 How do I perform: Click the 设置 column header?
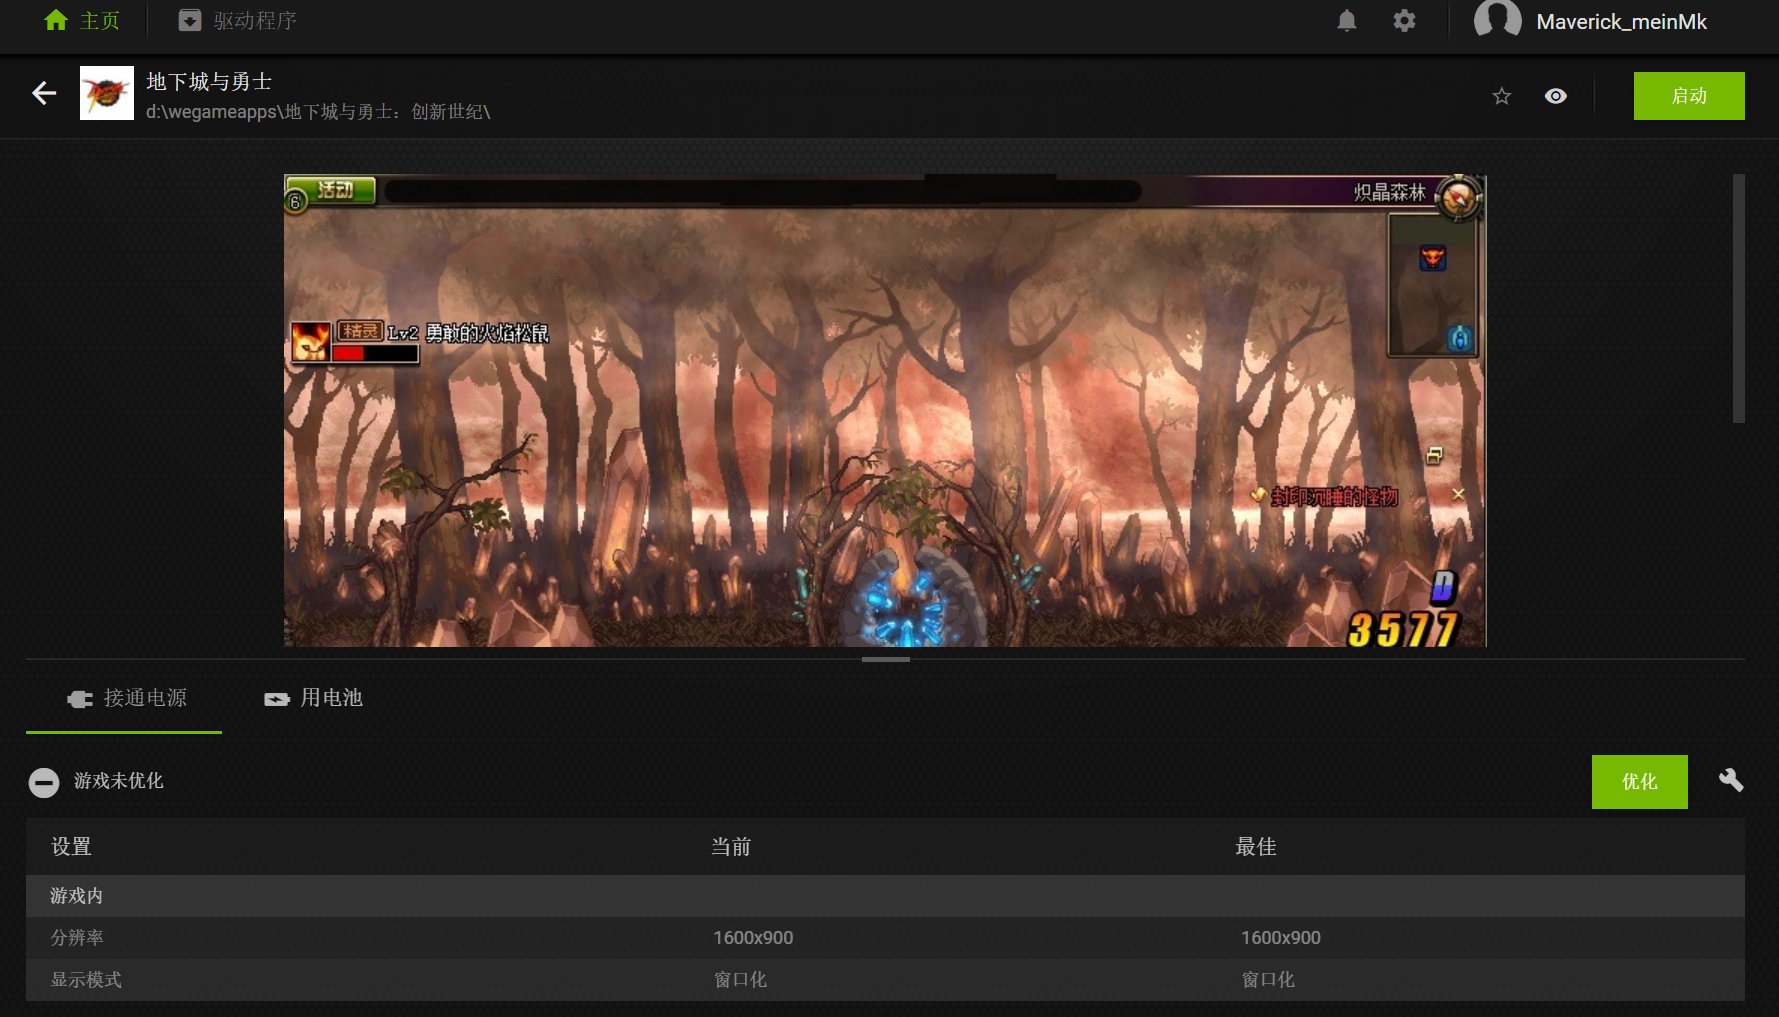(x=71, y=847)
